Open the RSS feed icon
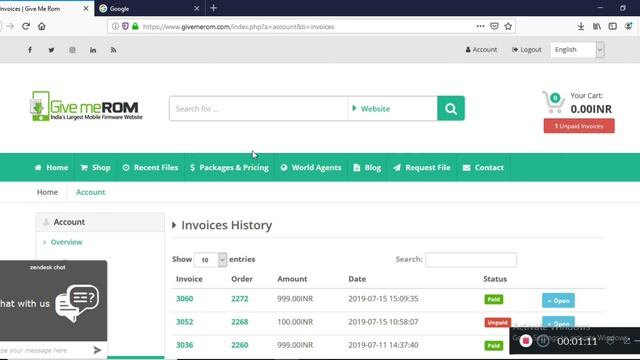The width and height of the screenshot is (640, 360). click(113, 50)
